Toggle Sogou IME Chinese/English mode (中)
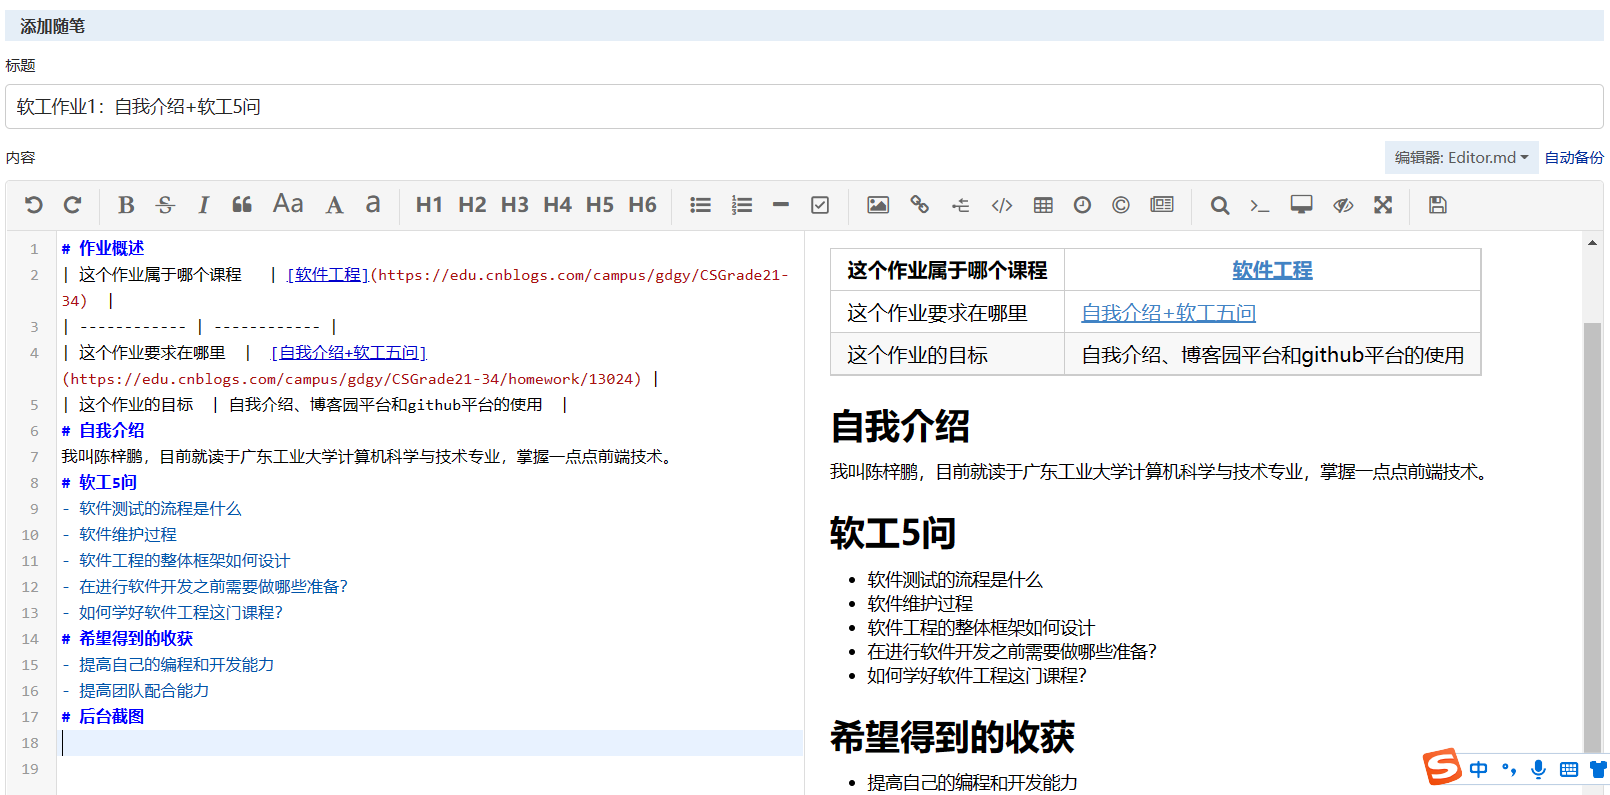The height and width of the screenshot is (795, 1610). pos(1478,769)
